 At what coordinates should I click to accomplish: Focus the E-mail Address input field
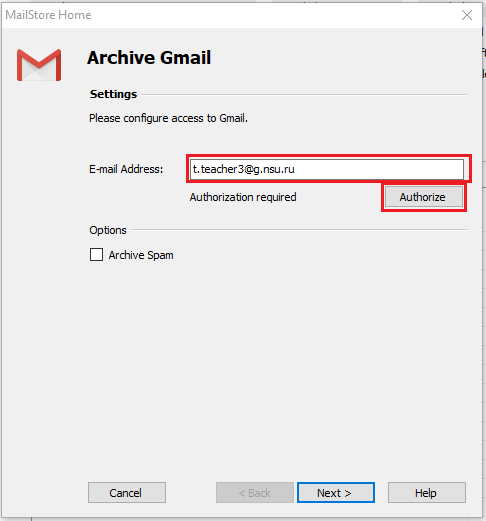tap(327, 169)
